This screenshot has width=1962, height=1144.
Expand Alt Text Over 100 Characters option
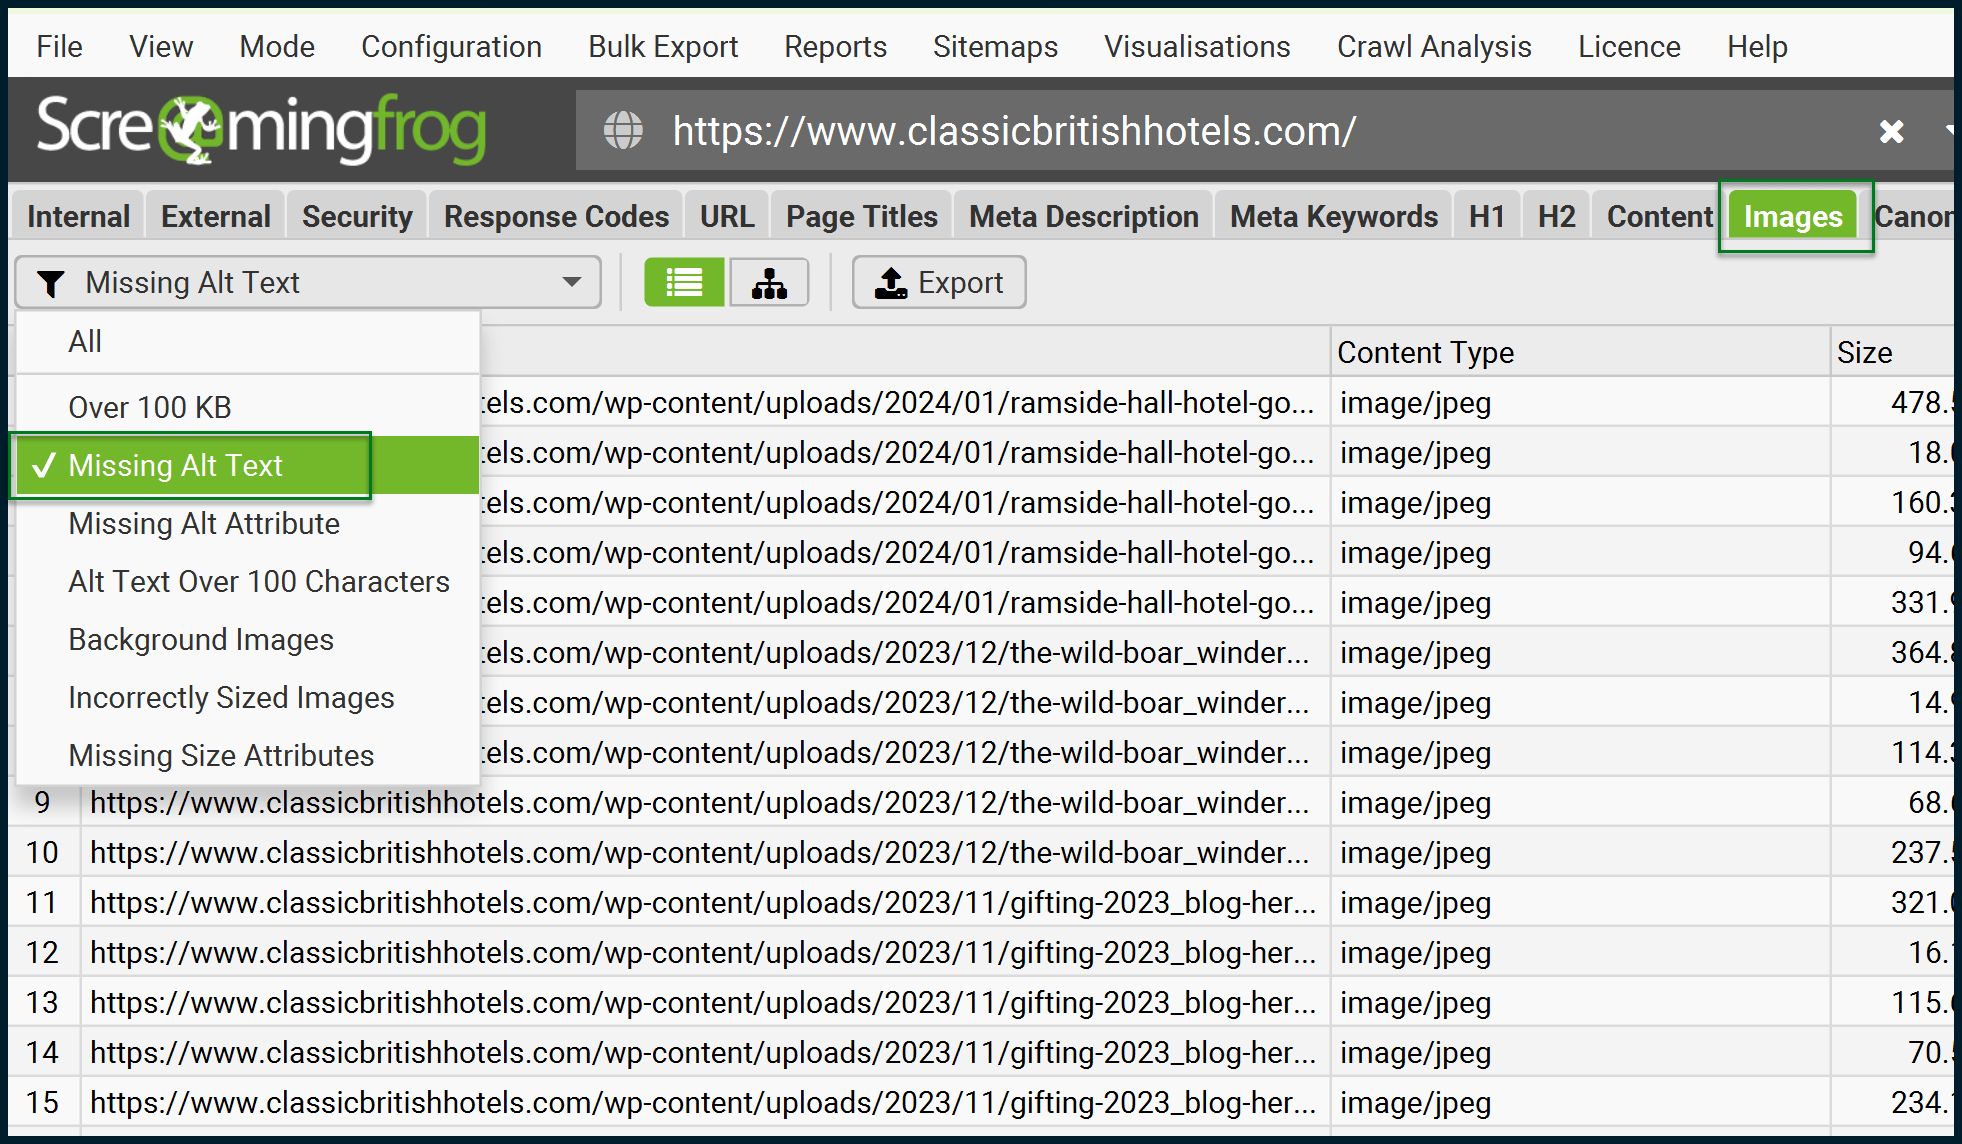click(x=260, y=582)
